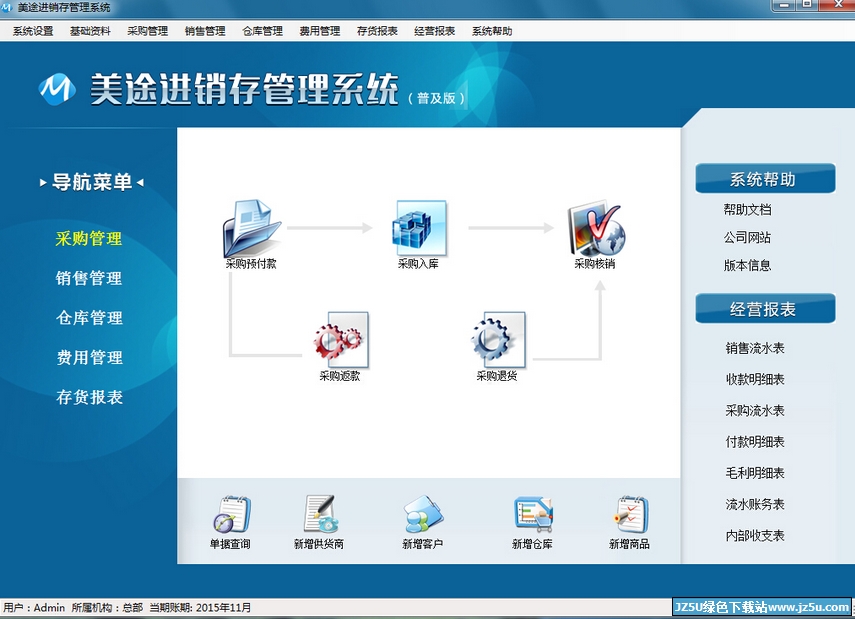Open the 采购核销 icon
This screenshot has width=855, height=619.
[x=594, y=229]
